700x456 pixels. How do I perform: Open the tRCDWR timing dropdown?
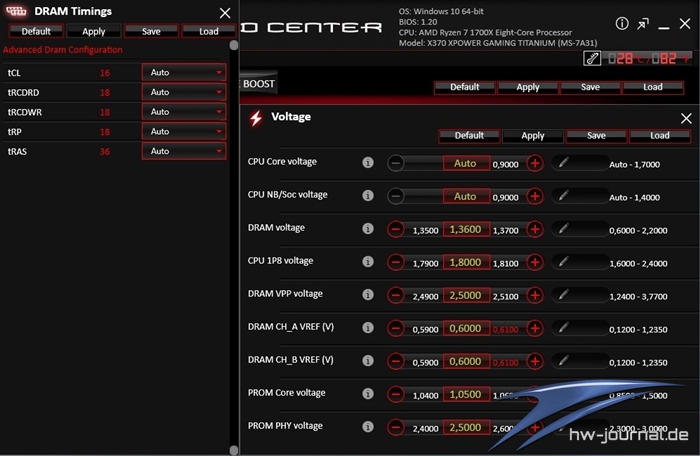184,112
